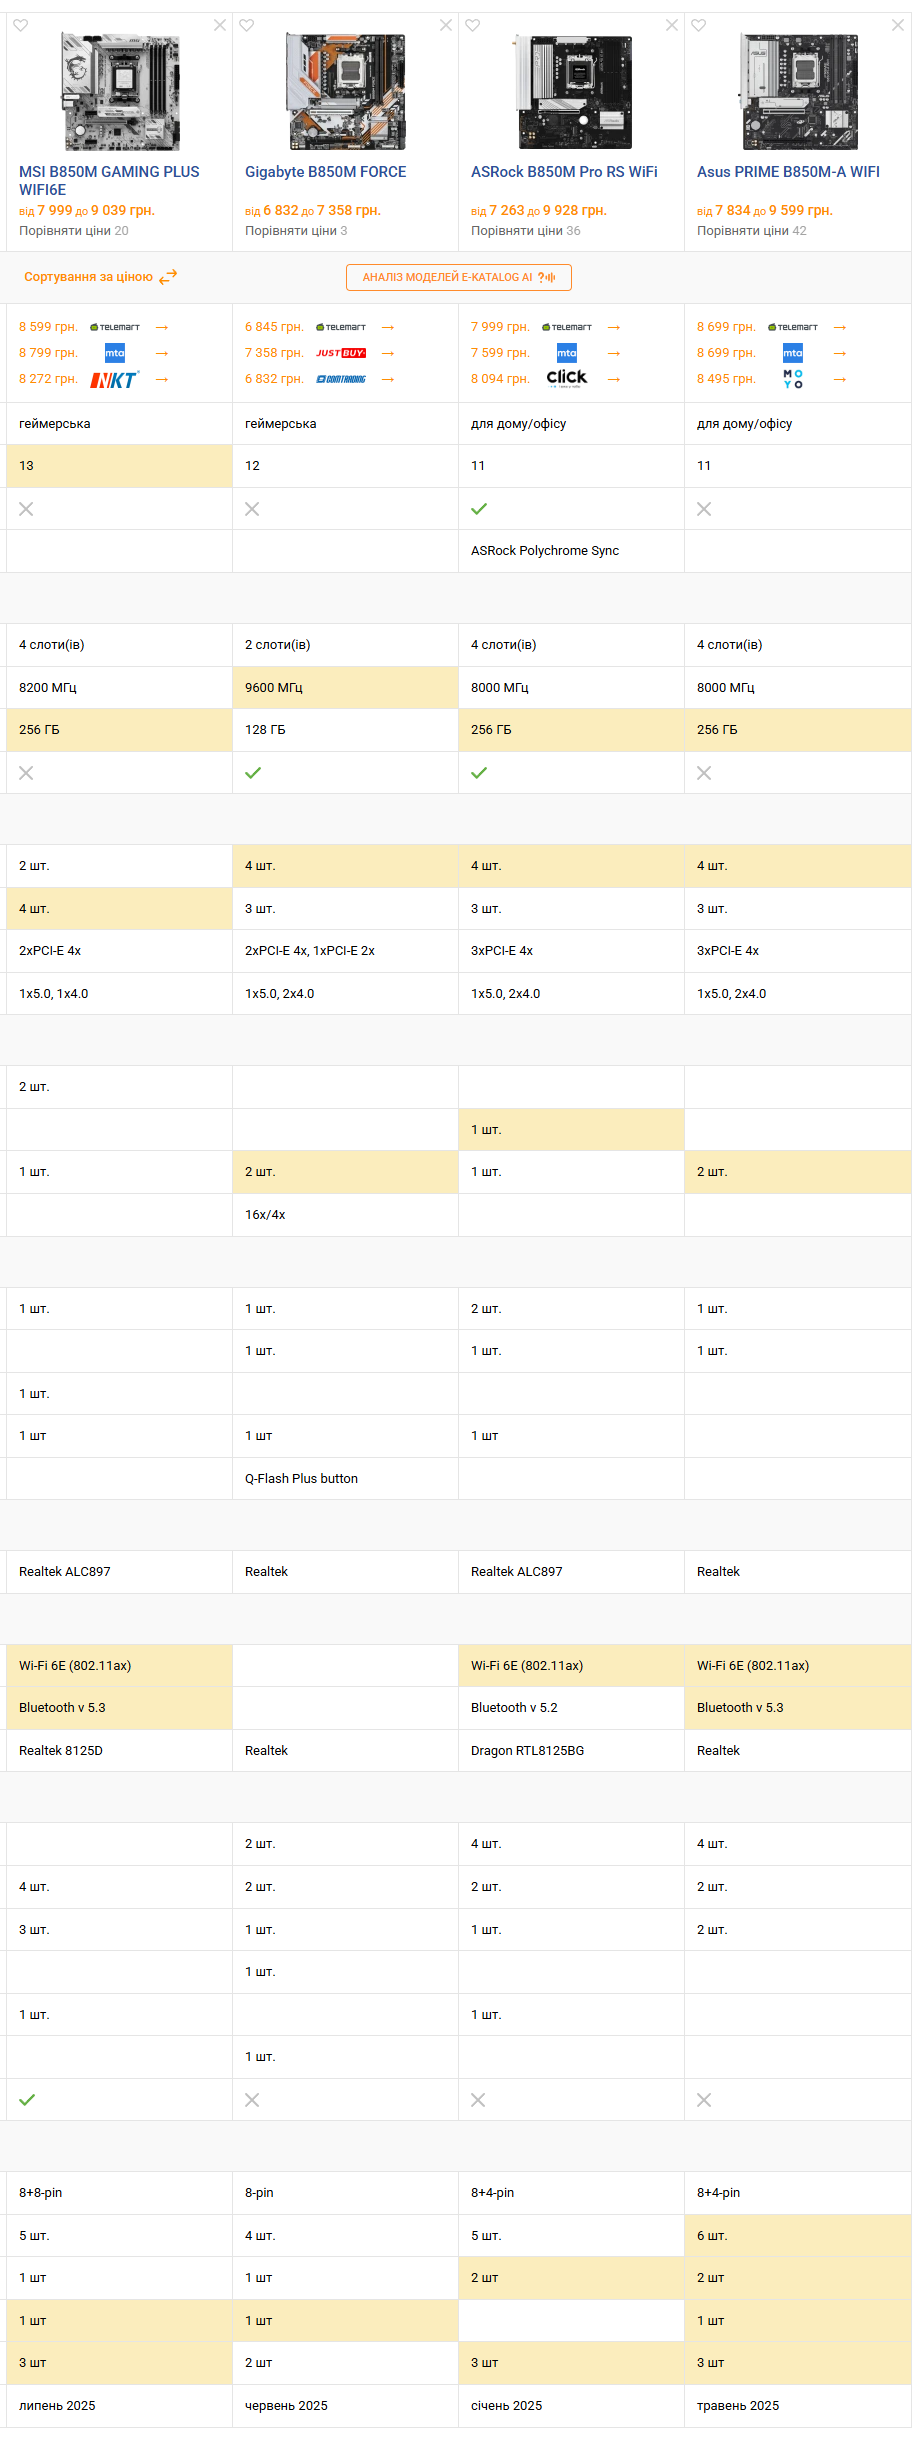Follow arrow for Telemart 8 599 грн offer
The height and width of the screenshot is (2441, 916).
tap(162, 327)
